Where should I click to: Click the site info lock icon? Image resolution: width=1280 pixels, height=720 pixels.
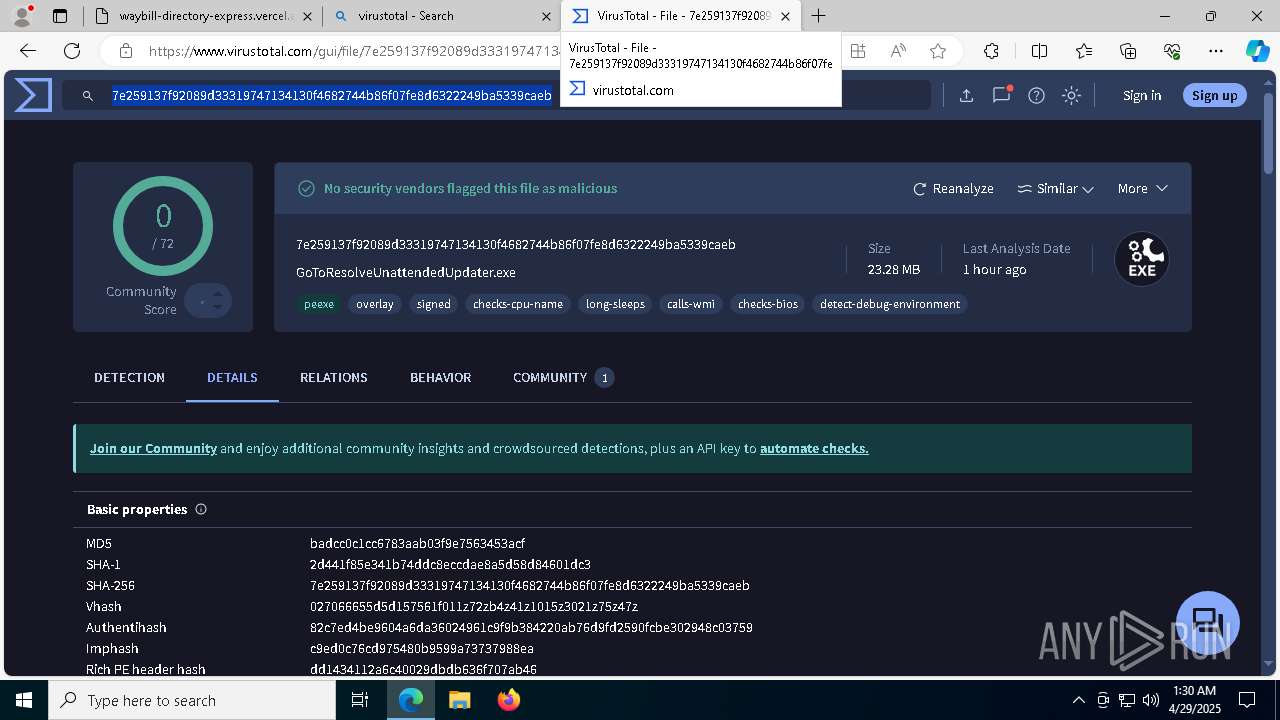point(125,51)
